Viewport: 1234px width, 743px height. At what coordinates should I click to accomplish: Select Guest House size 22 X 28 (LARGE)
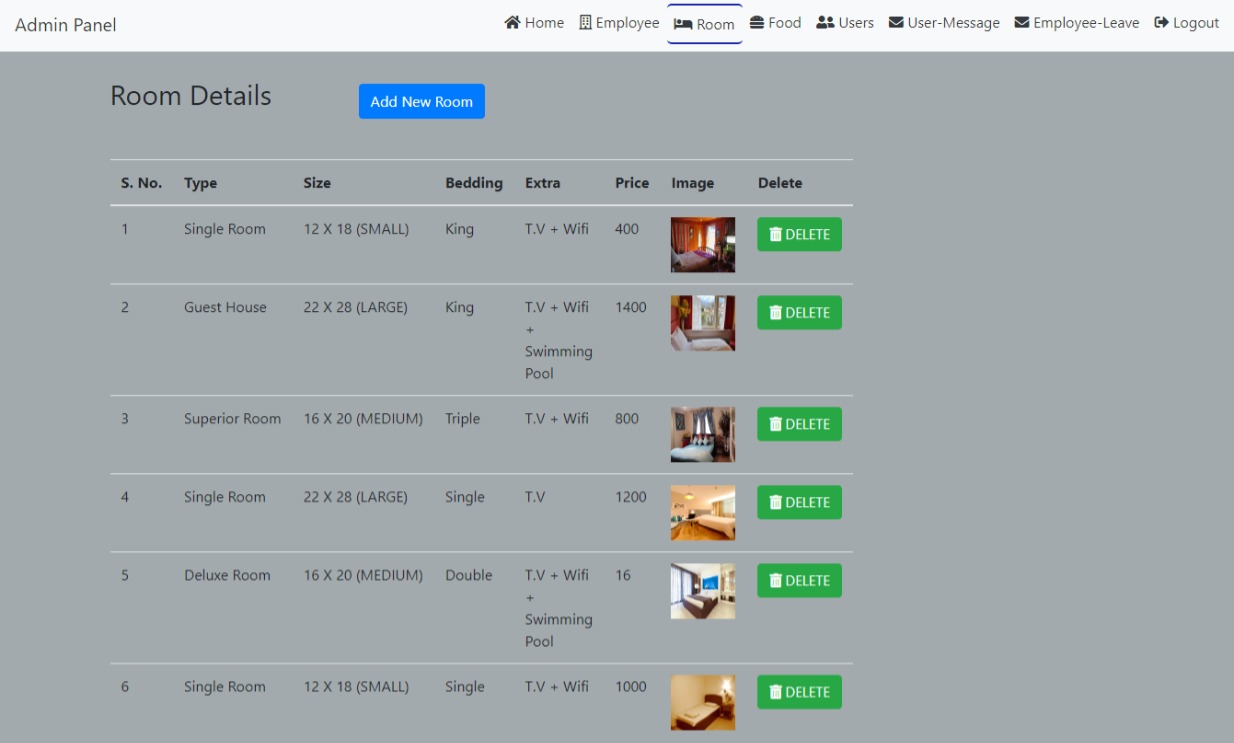(356, 307)
